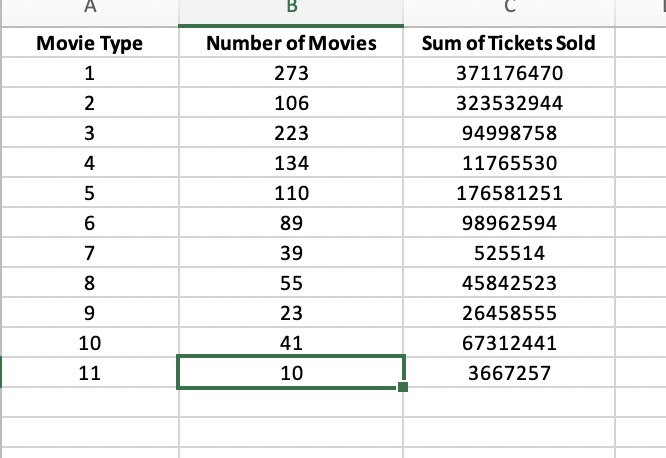666x458 pixels.
Task: Select column C header
Action: (x=509, y=12)
